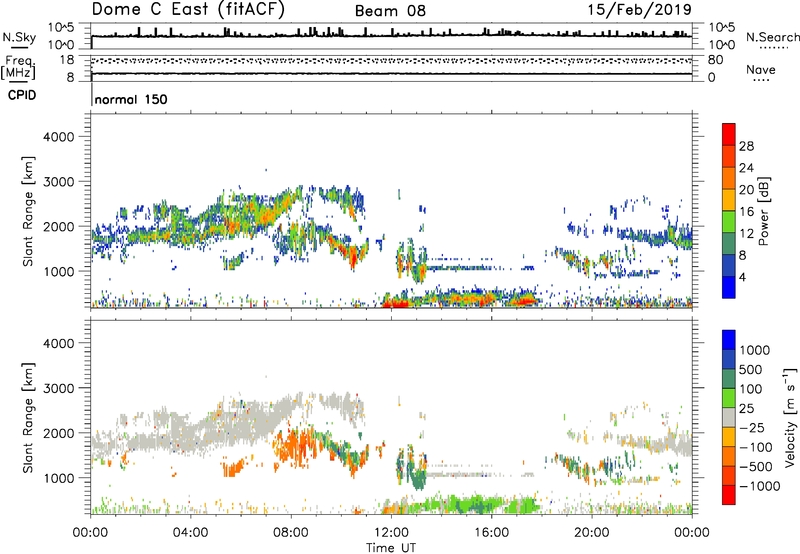Pick the red segment above 28 on the Power bar
The width and height of the screenshot is (800, 554).
[x=729, y=135]
